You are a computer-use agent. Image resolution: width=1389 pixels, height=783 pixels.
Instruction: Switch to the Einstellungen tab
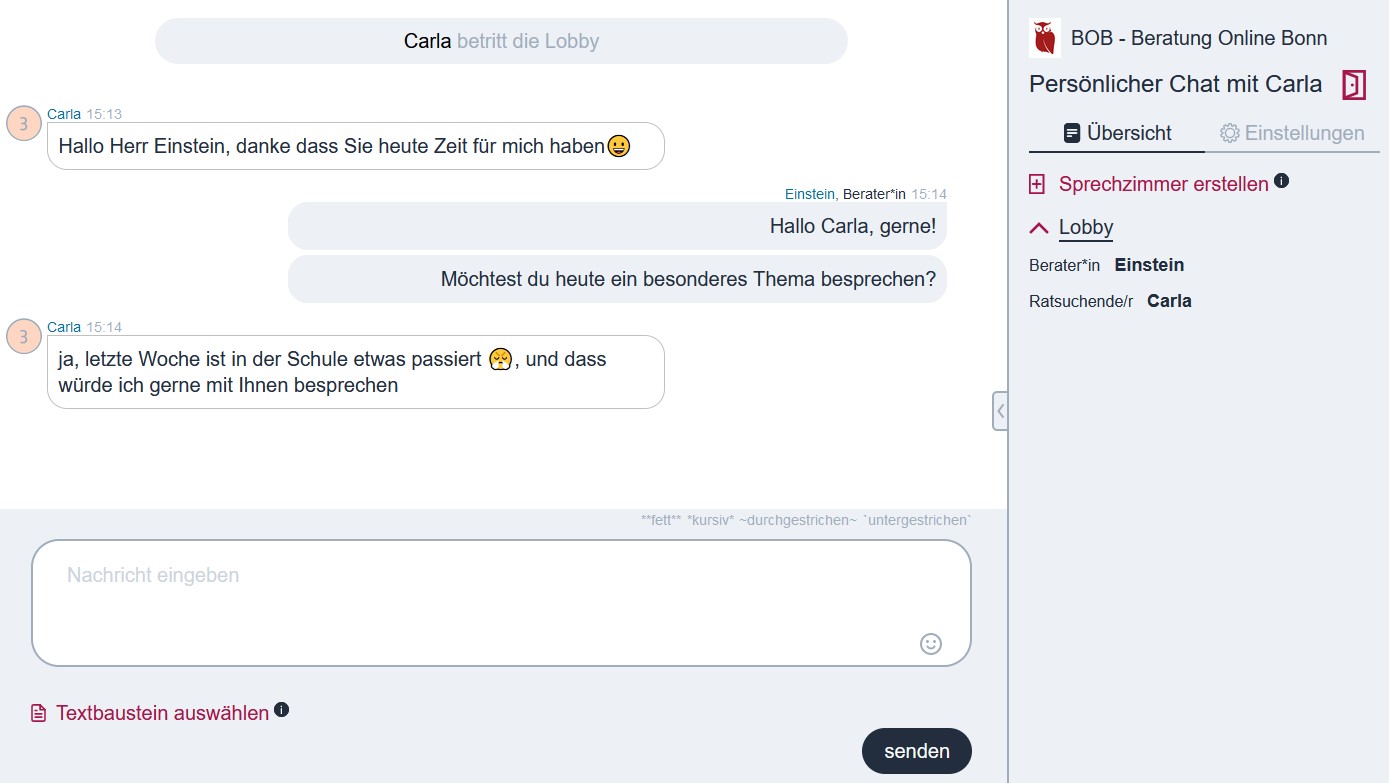coord(1292,133)
